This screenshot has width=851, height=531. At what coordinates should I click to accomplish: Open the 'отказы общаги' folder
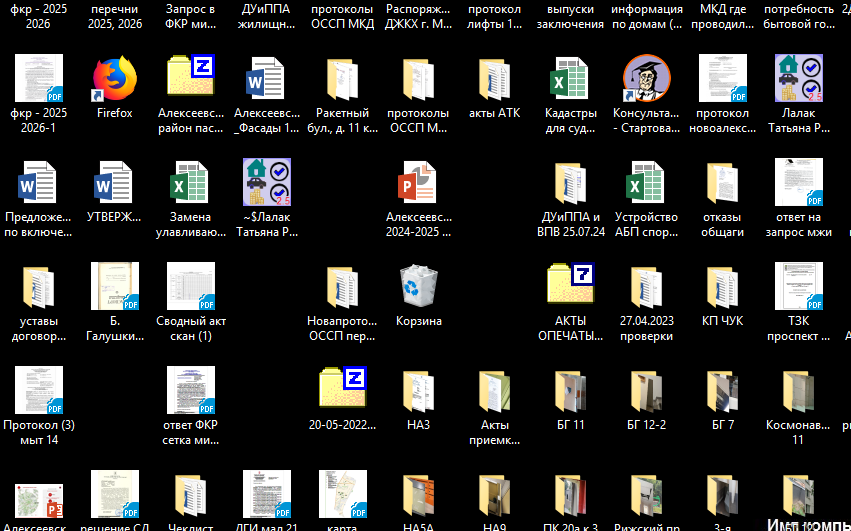722,183
